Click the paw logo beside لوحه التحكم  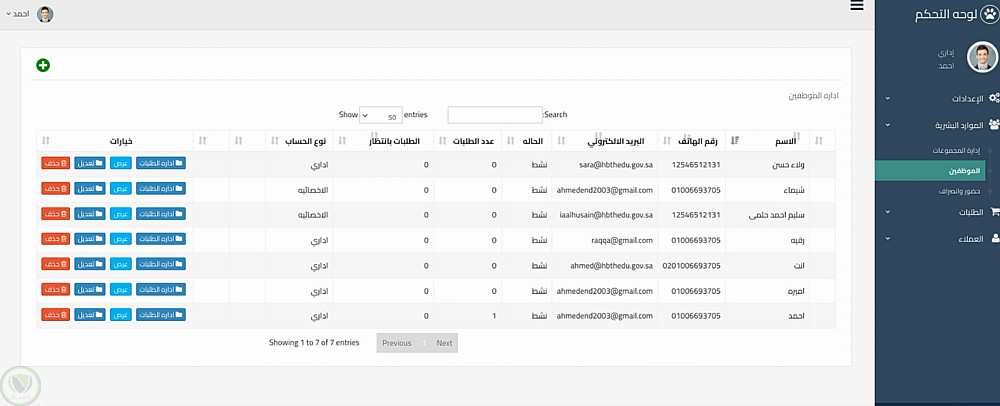pos(989,15)
